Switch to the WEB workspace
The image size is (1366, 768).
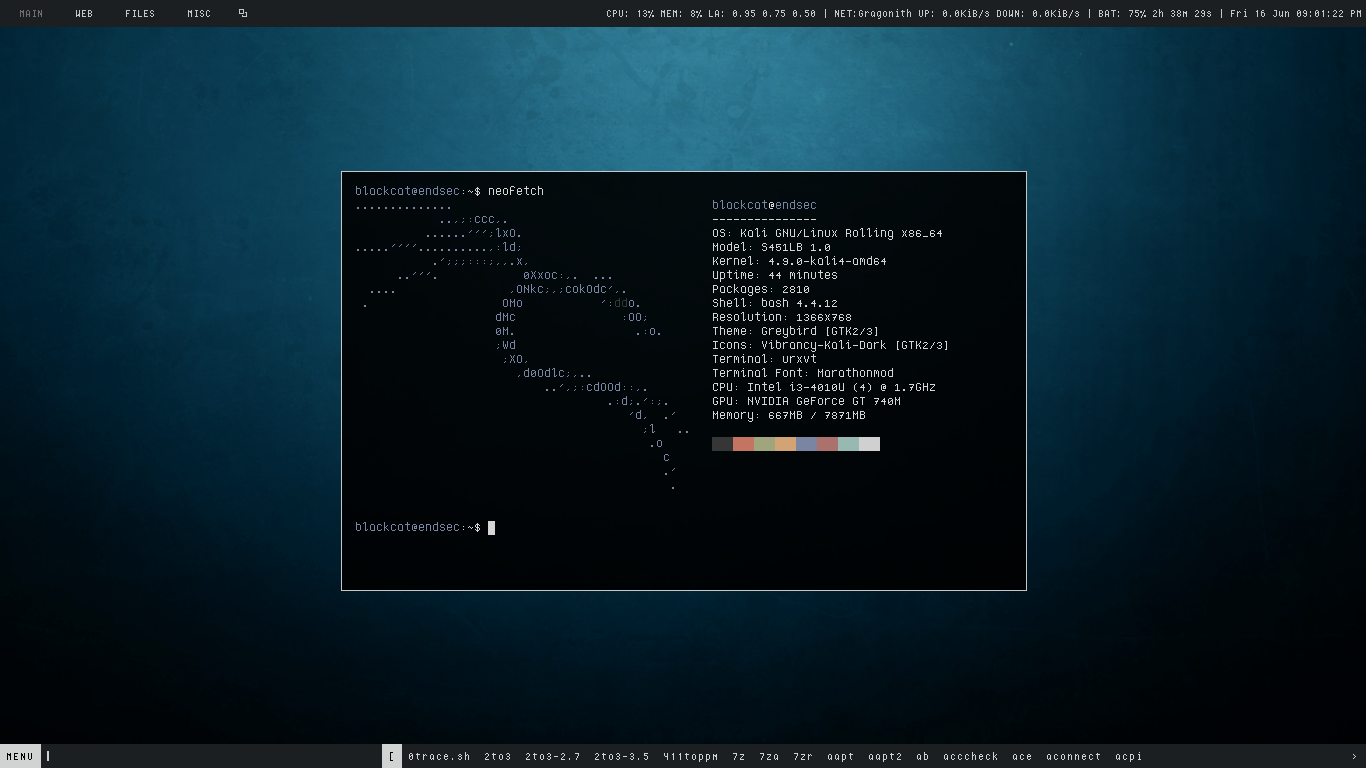point(84,14)
